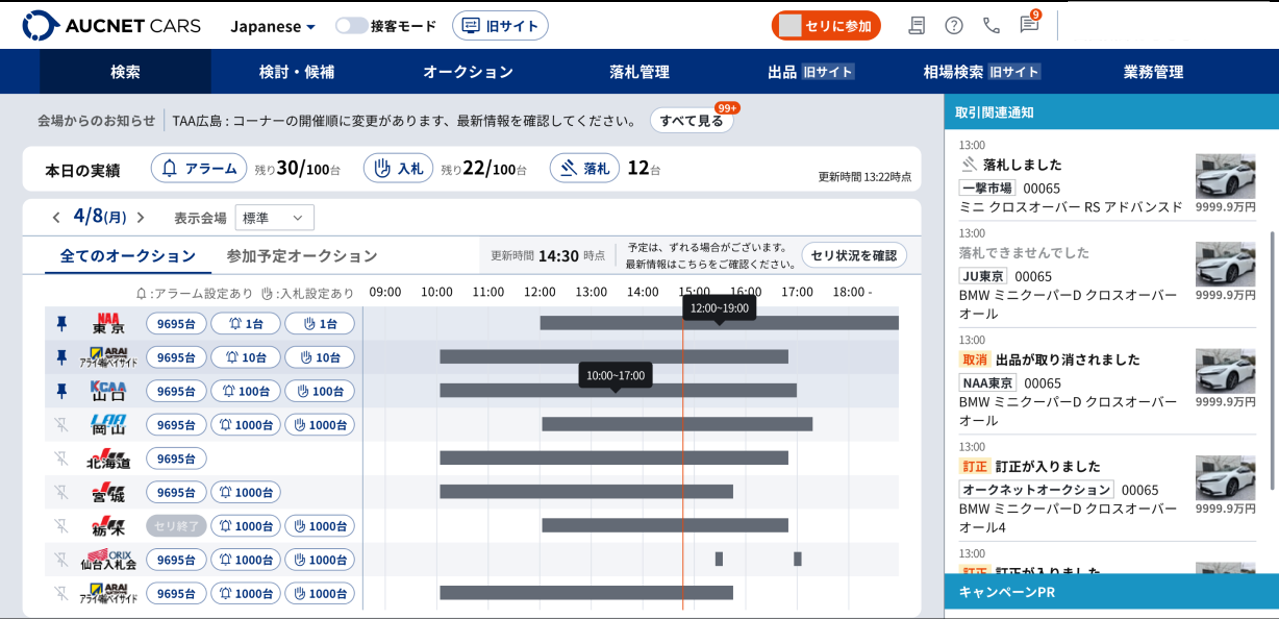
Task: Toggle the 接客モード switch
Action: click(351, 26)
